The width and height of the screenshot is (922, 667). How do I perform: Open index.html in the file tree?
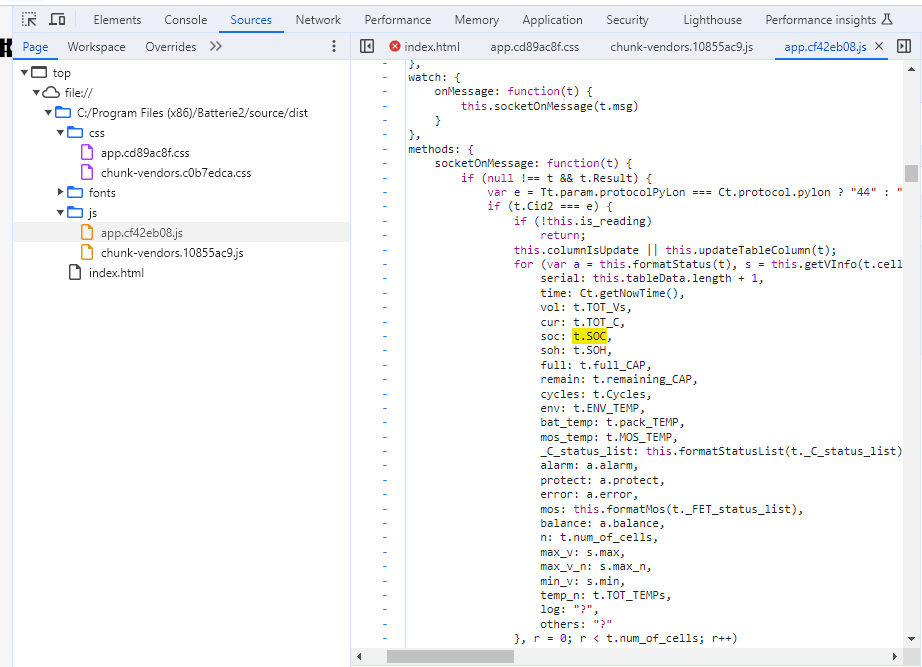(x=116, y=273)
